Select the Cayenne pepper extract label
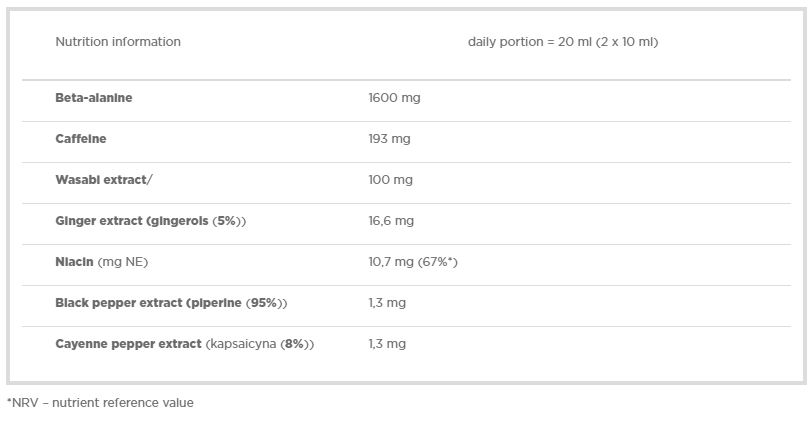This screenshot has height=422, width=812. pos(128,344)
